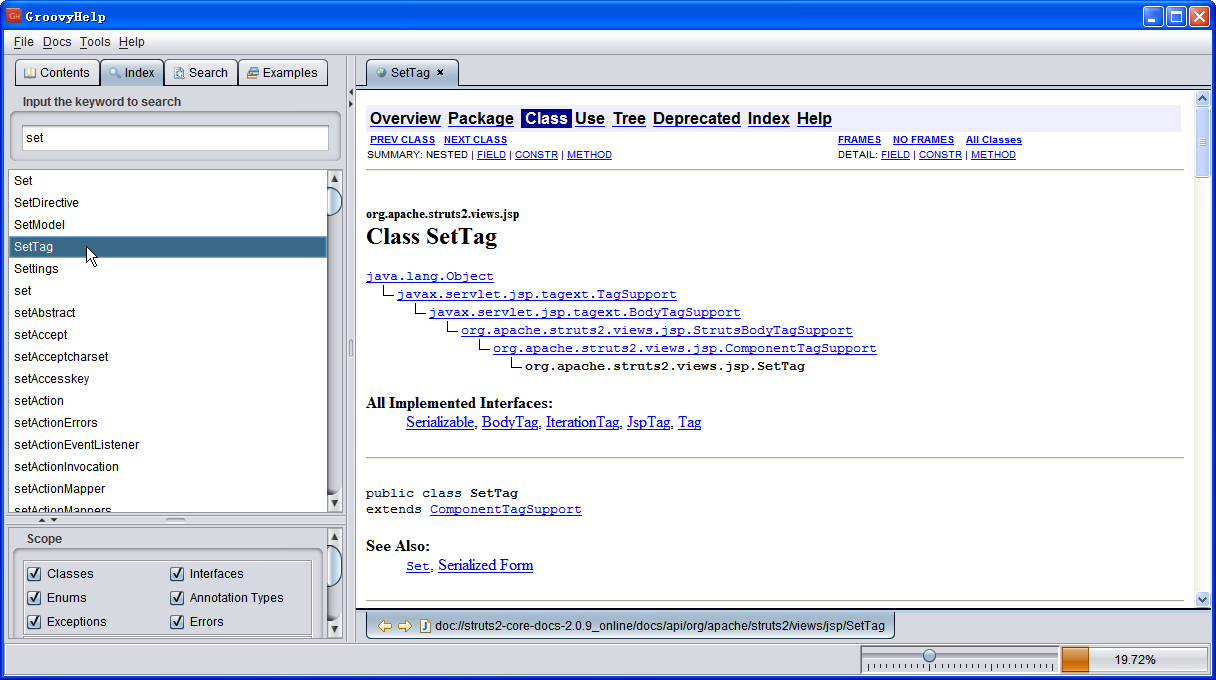Image resolution: width=1216 pixels, height=680 pixels.
Task: Click the page icon beside the doc URL
Action: (x=425, y=626)
